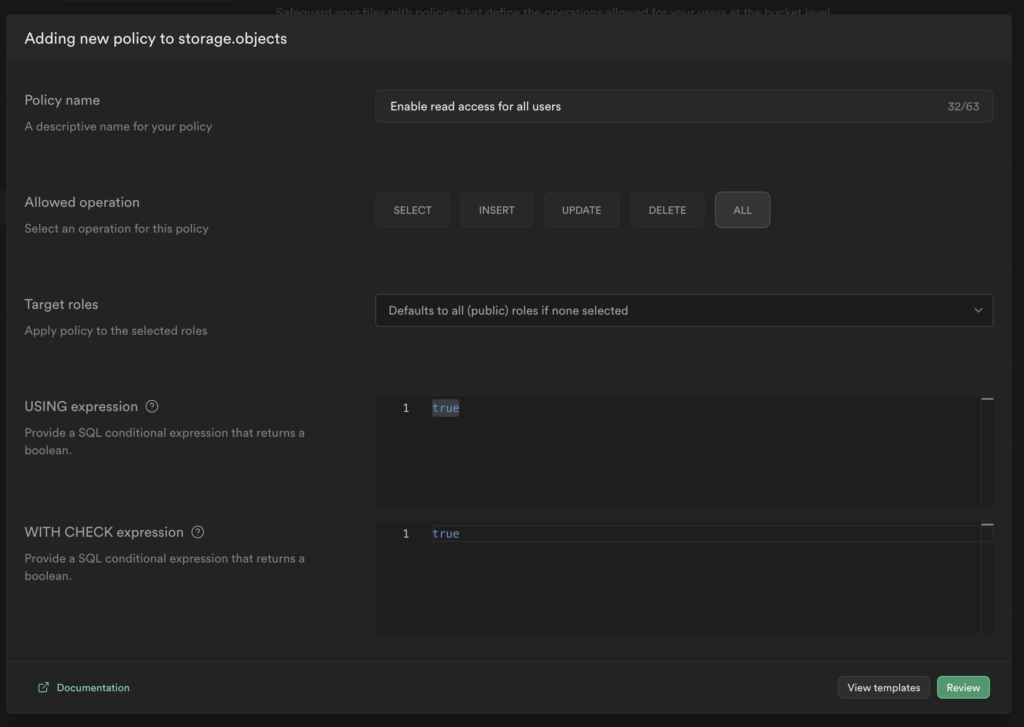Set allowed operation to DELETE
The width and height of the screenshot is (1024, 727).
(x=667, y=210)
